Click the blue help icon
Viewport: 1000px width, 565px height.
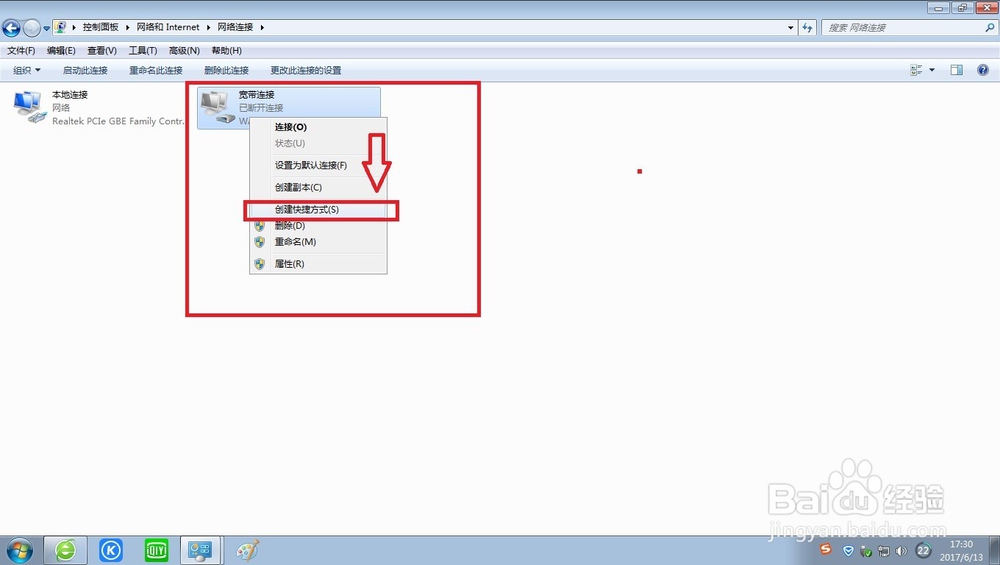click(x=983, y=70)
